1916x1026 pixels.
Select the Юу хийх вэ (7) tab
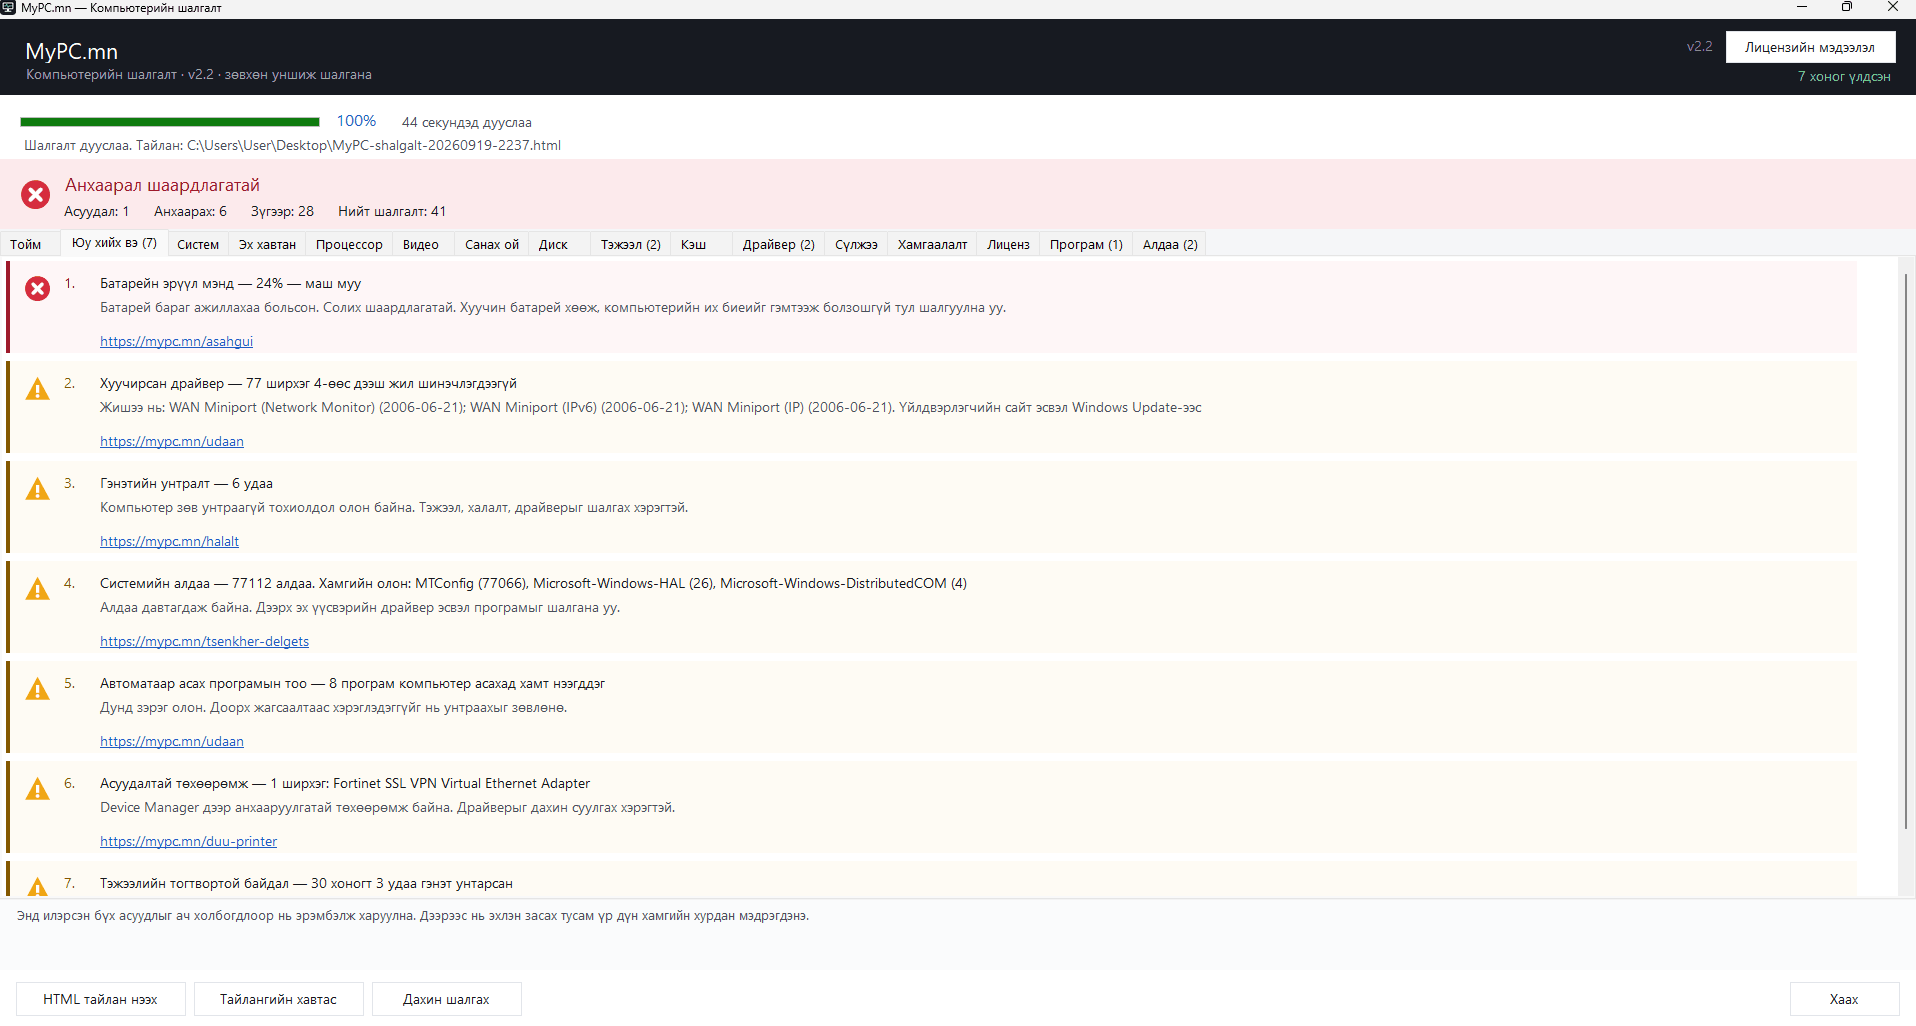coord(114,243)
